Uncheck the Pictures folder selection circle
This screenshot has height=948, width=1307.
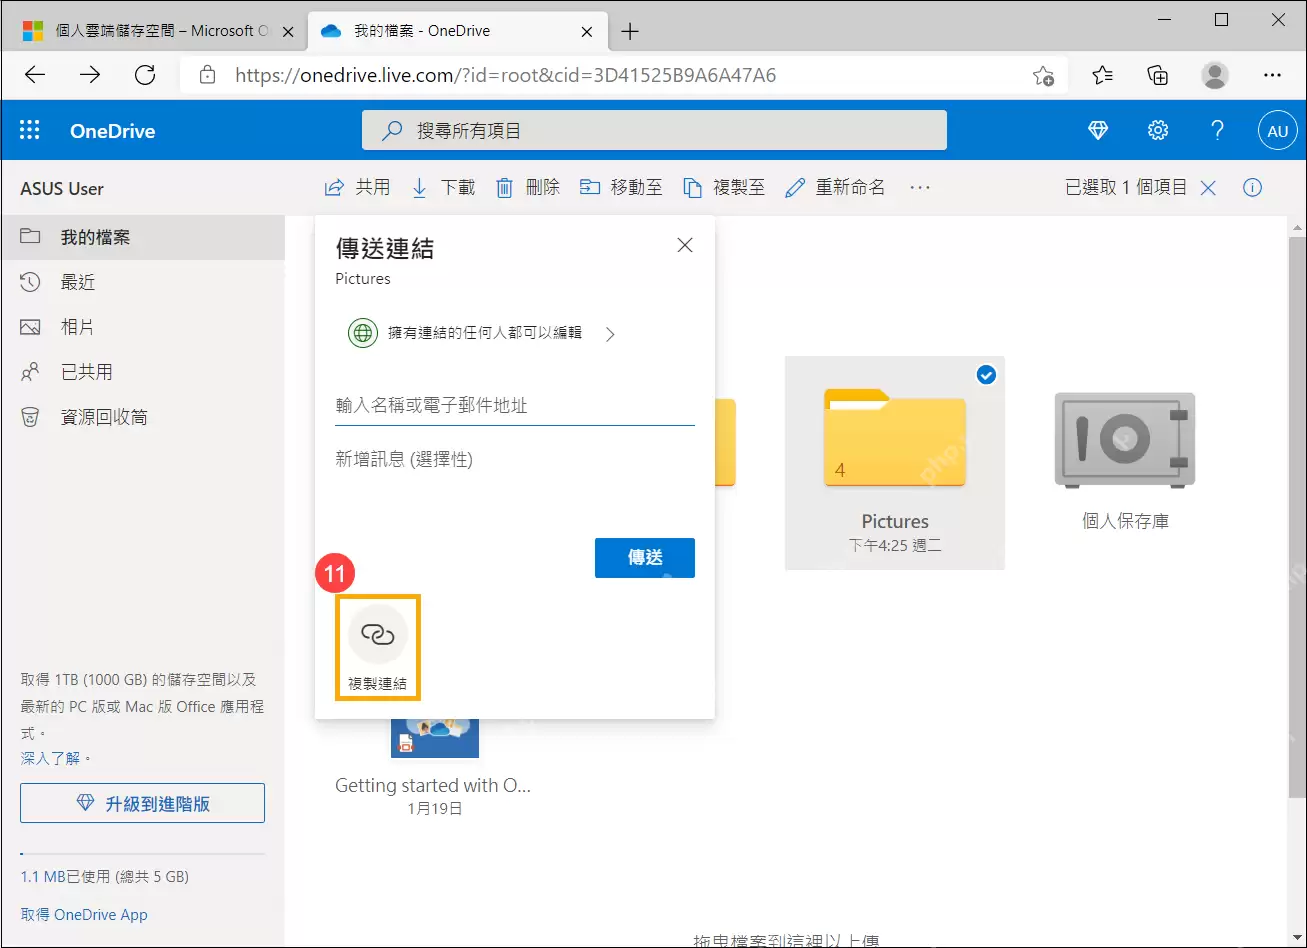(x=986, y=374)
